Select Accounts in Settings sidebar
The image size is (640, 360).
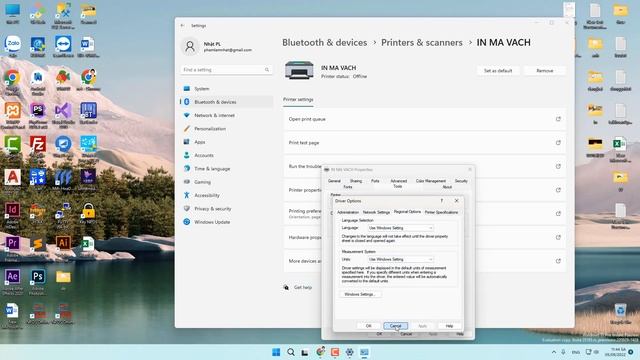(227, 156)
